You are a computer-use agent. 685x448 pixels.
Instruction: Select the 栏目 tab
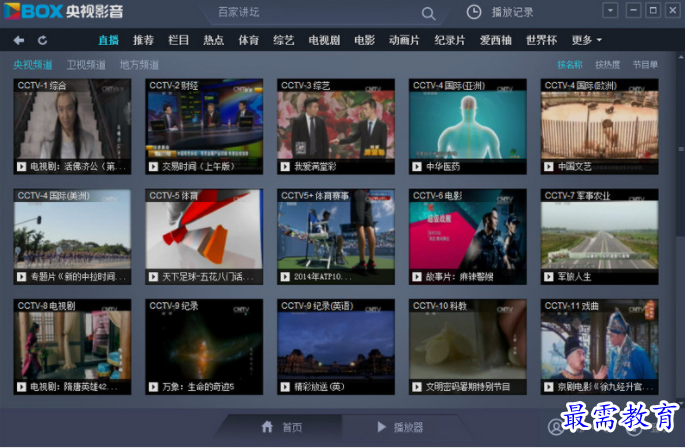click(178, 40)
